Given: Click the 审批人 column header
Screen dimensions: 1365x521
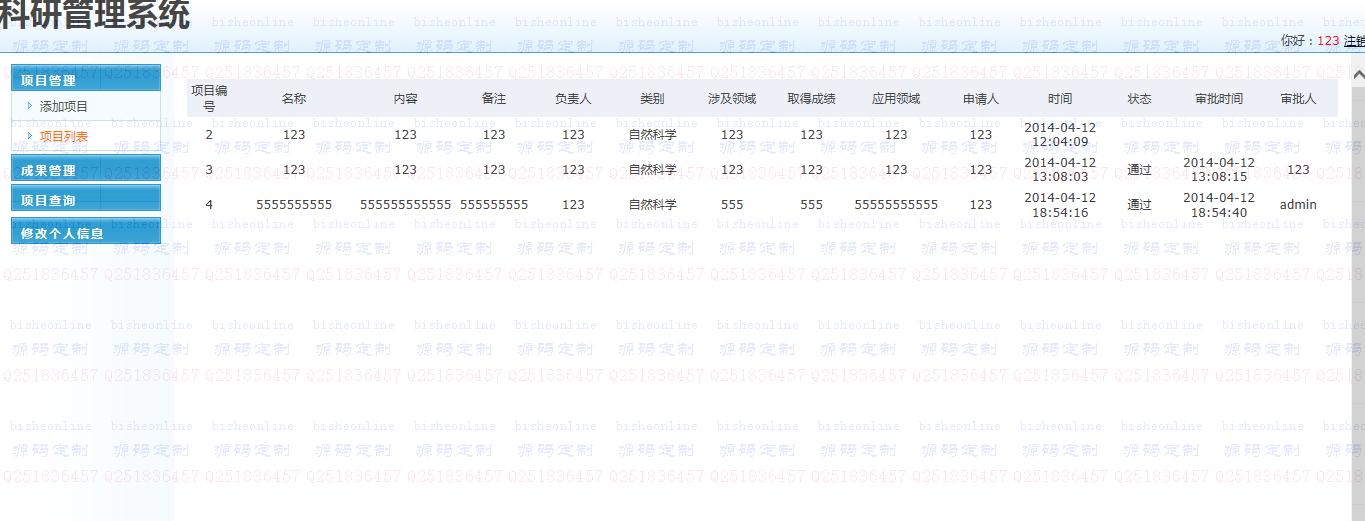Looking at the screenshot, I should (1298, 98).
